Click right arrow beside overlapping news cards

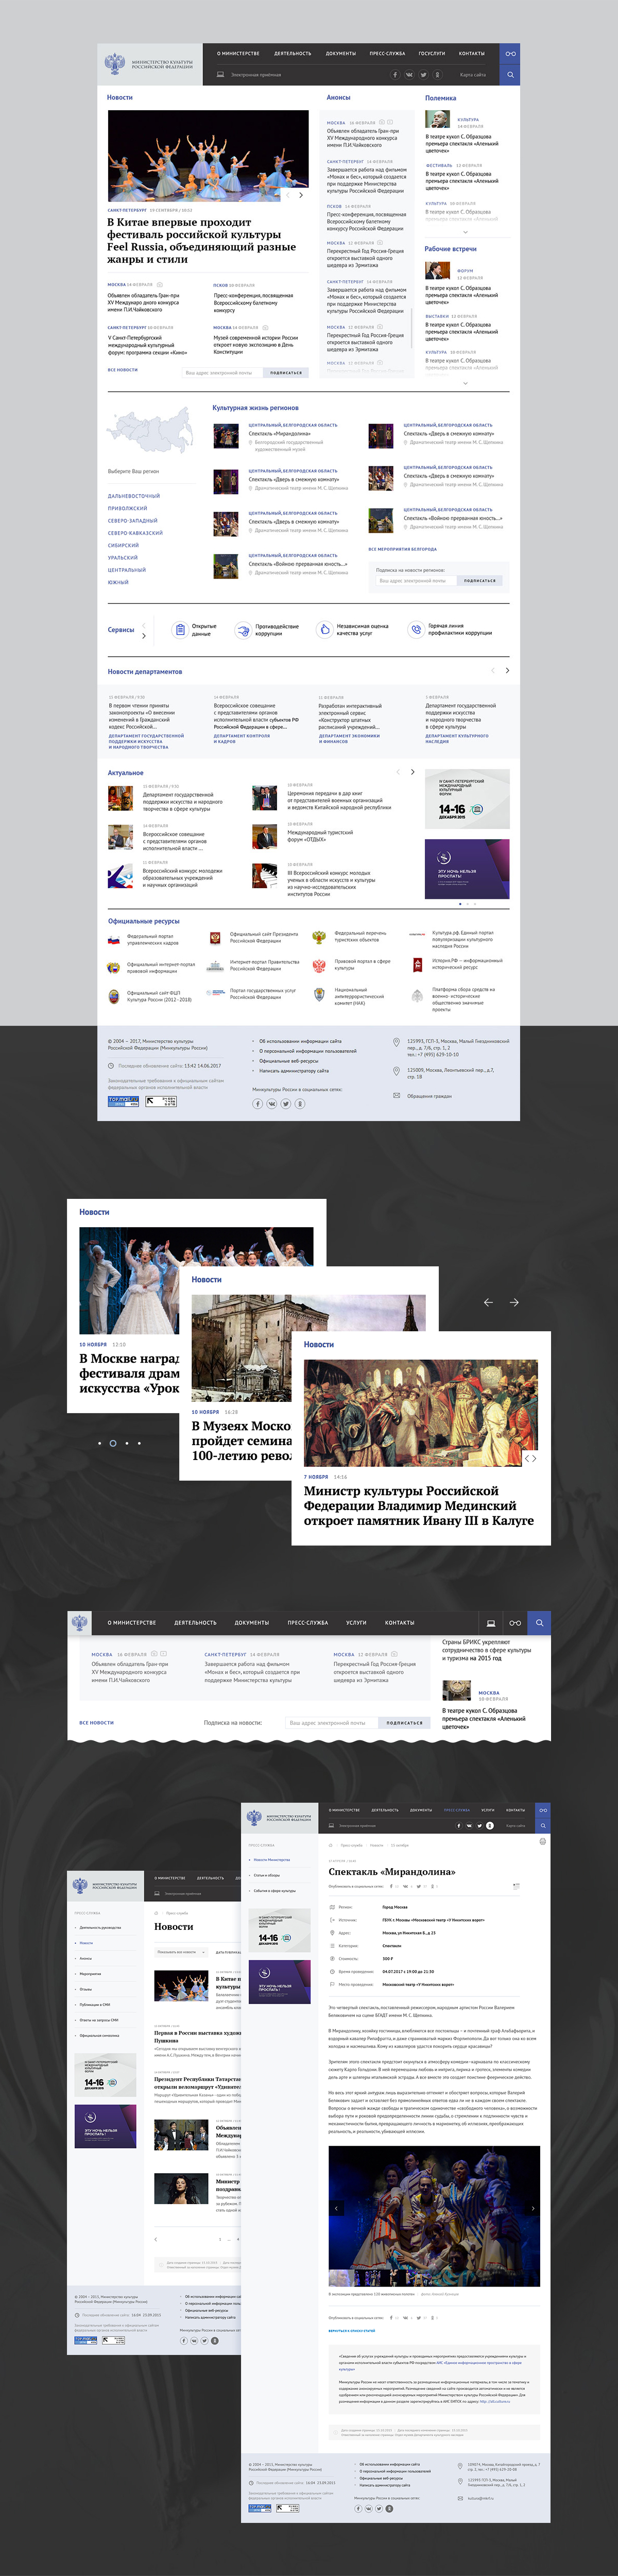pyautogui.click(x=514, y=1302)
